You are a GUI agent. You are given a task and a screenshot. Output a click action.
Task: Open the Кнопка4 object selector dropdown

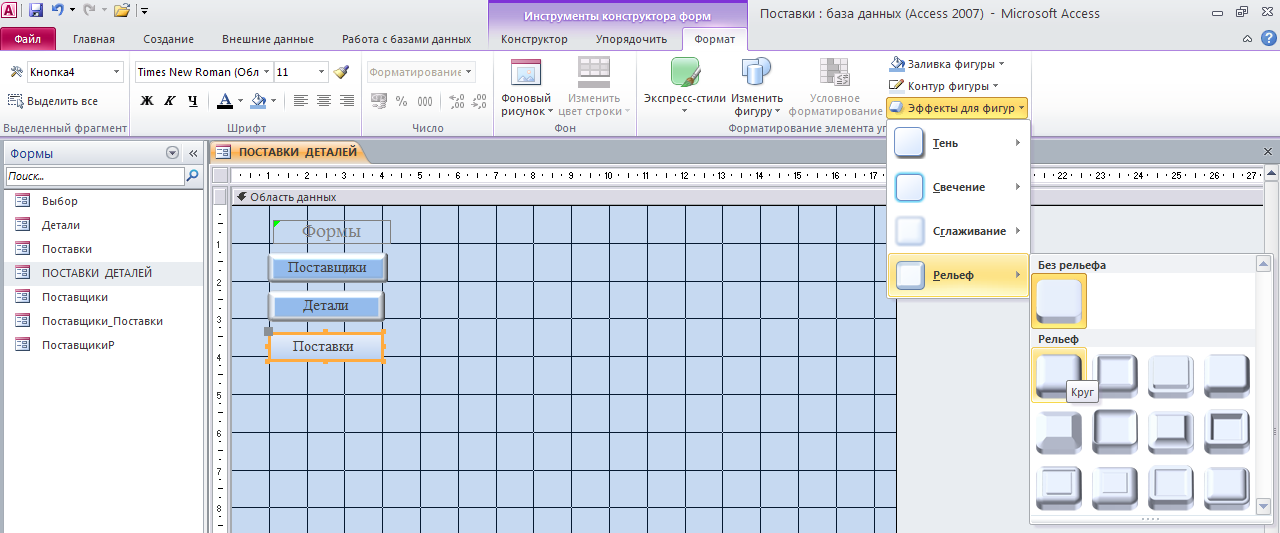(117, 72)
